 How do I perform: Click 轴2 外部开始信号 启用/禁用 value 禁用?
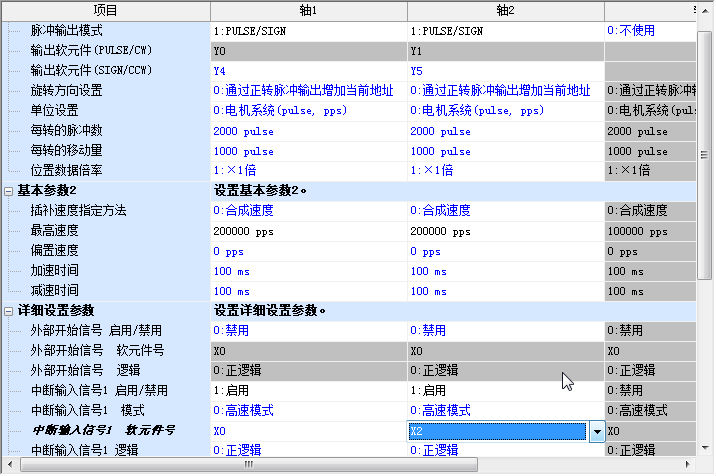coord(505,331)
